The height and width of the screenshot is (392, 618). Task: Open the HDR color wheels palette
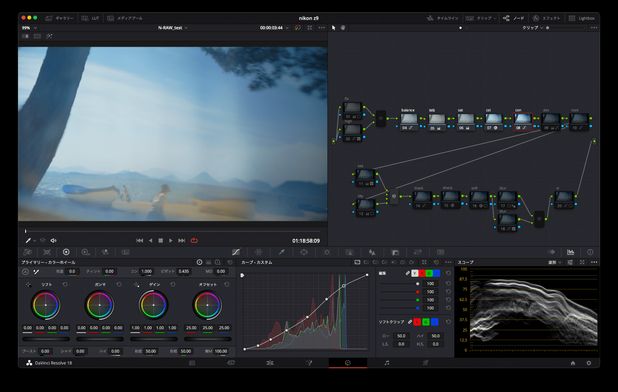click(85, 252)
